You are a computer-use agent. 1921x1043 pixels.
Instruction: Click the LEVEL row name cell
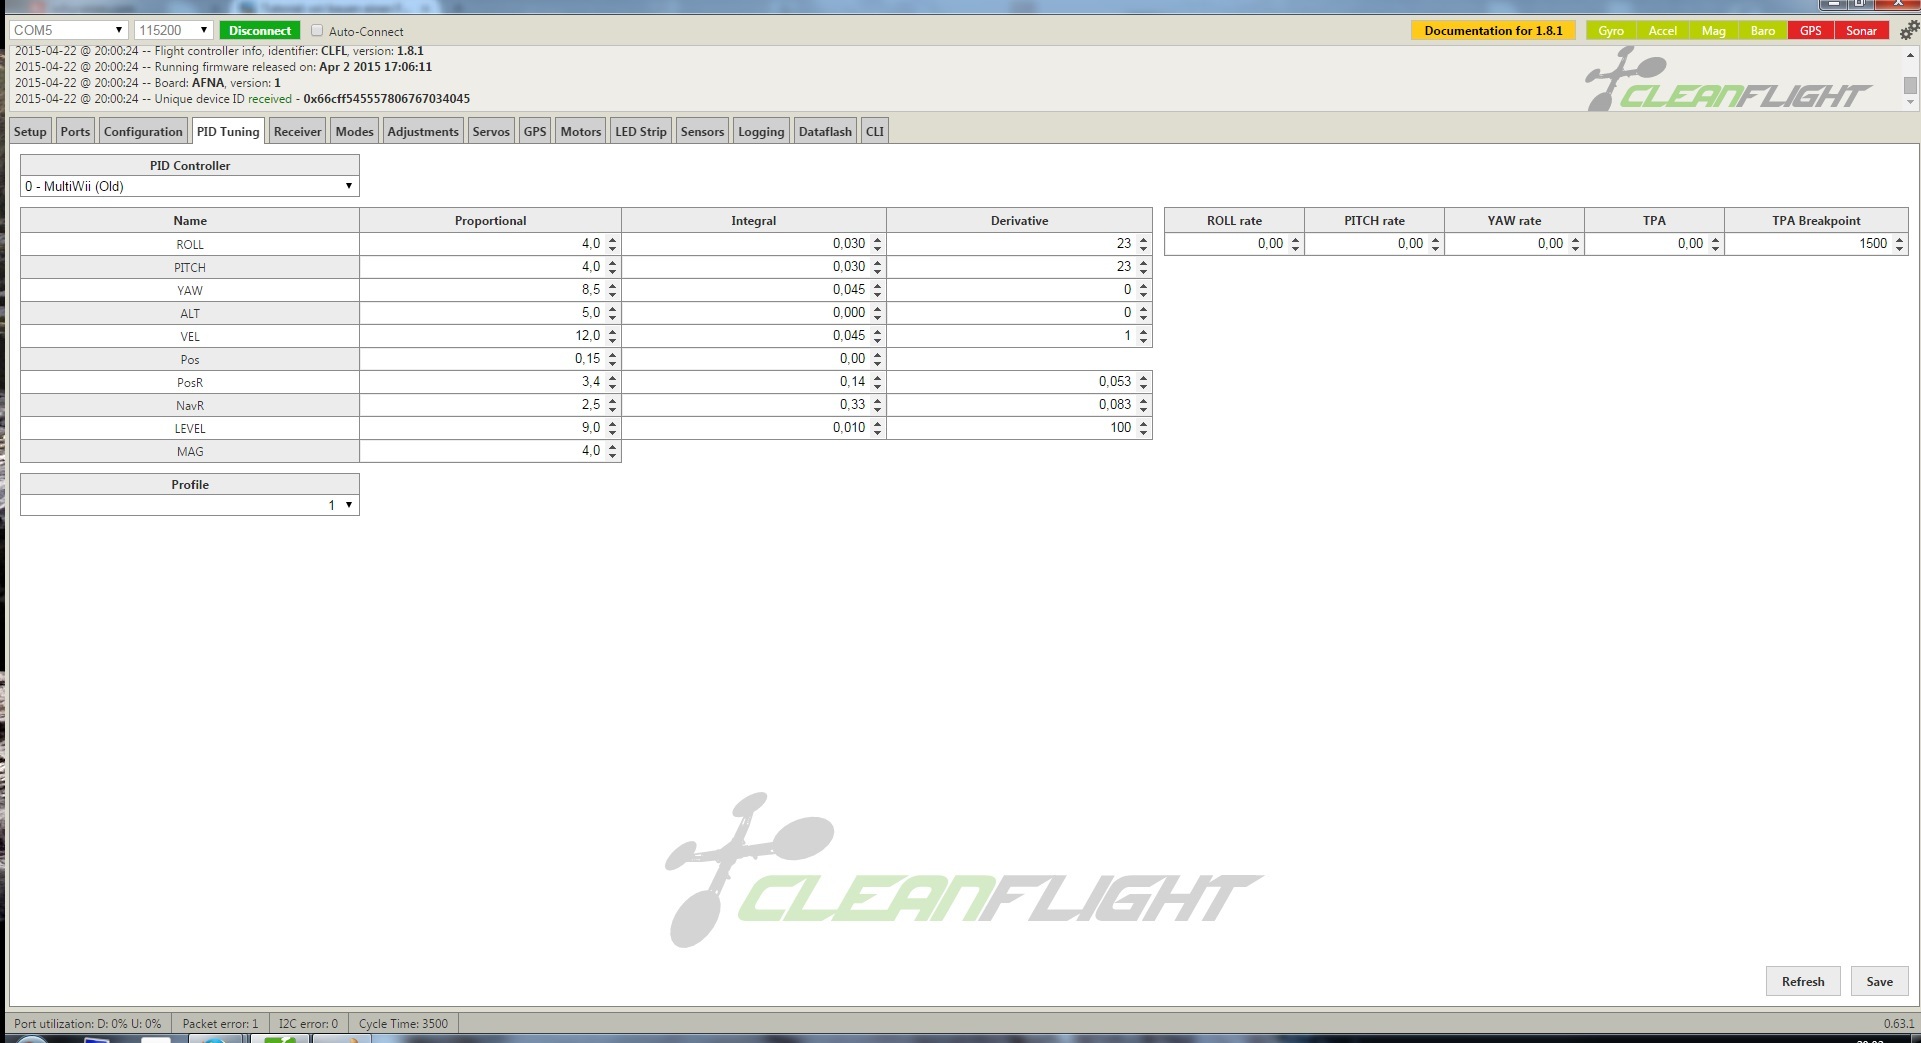pyautogui.click(x=190, y=428)
